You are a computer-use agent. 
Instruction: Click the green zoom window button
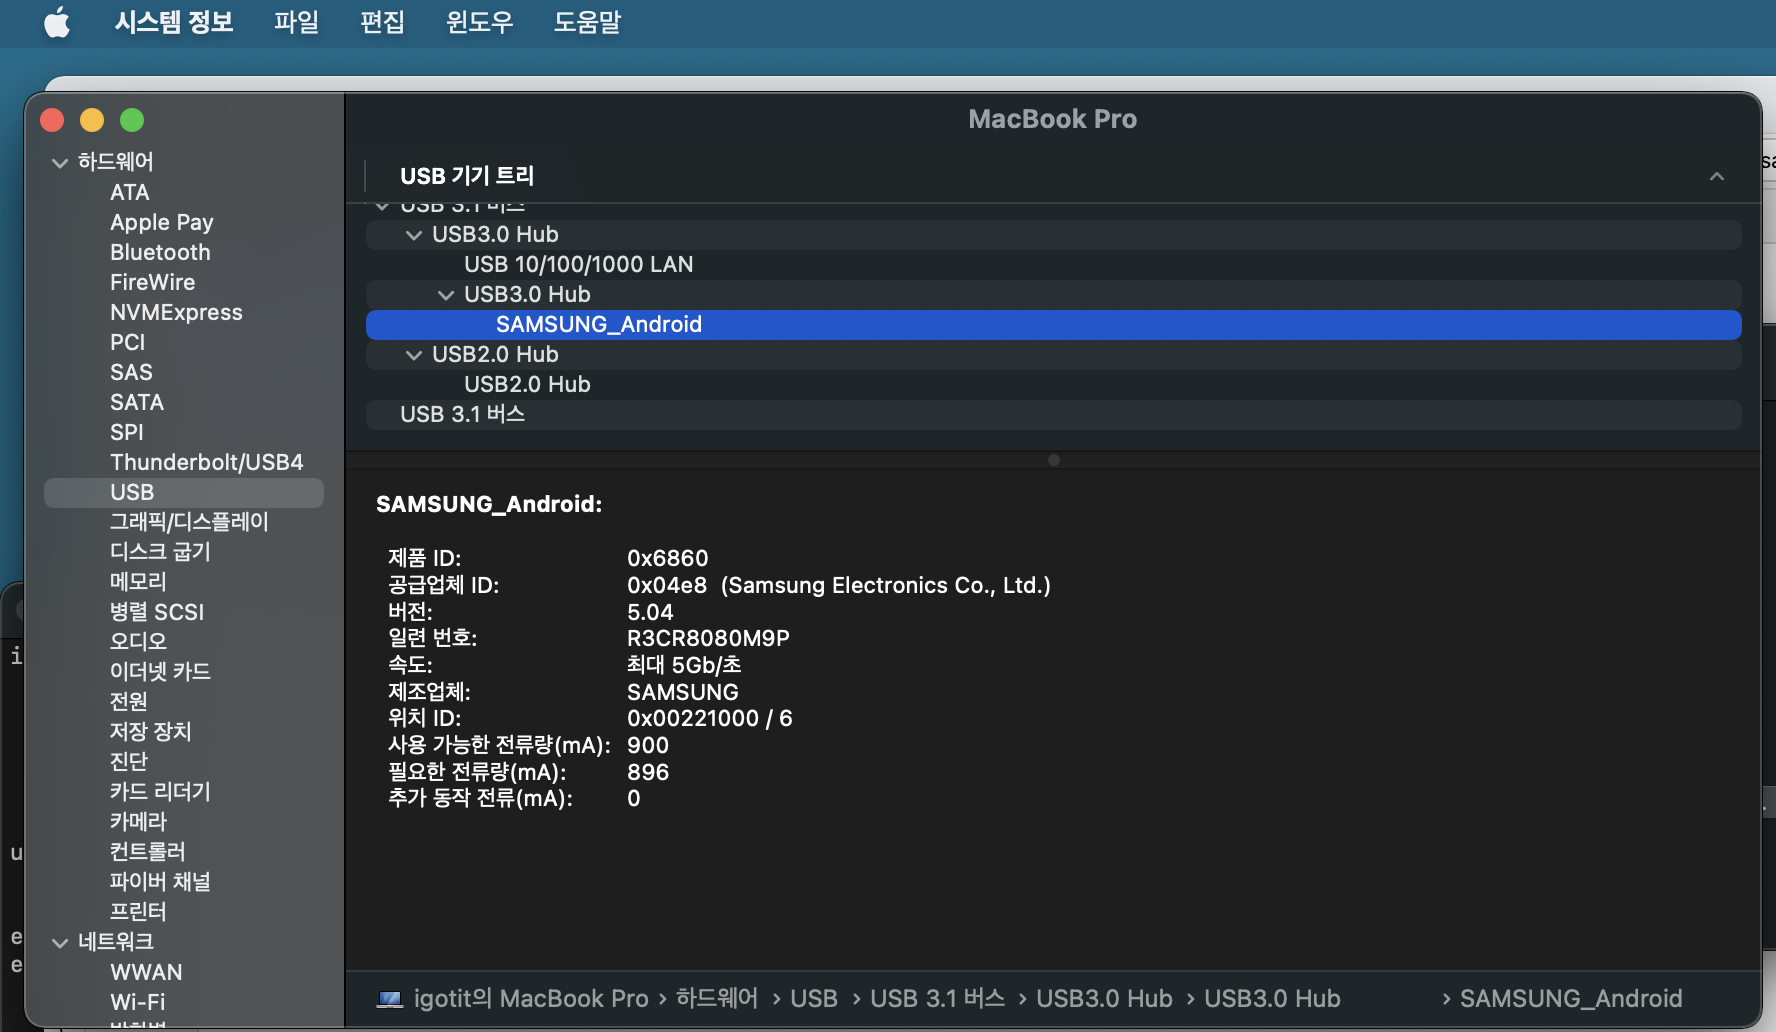[132, 120]
